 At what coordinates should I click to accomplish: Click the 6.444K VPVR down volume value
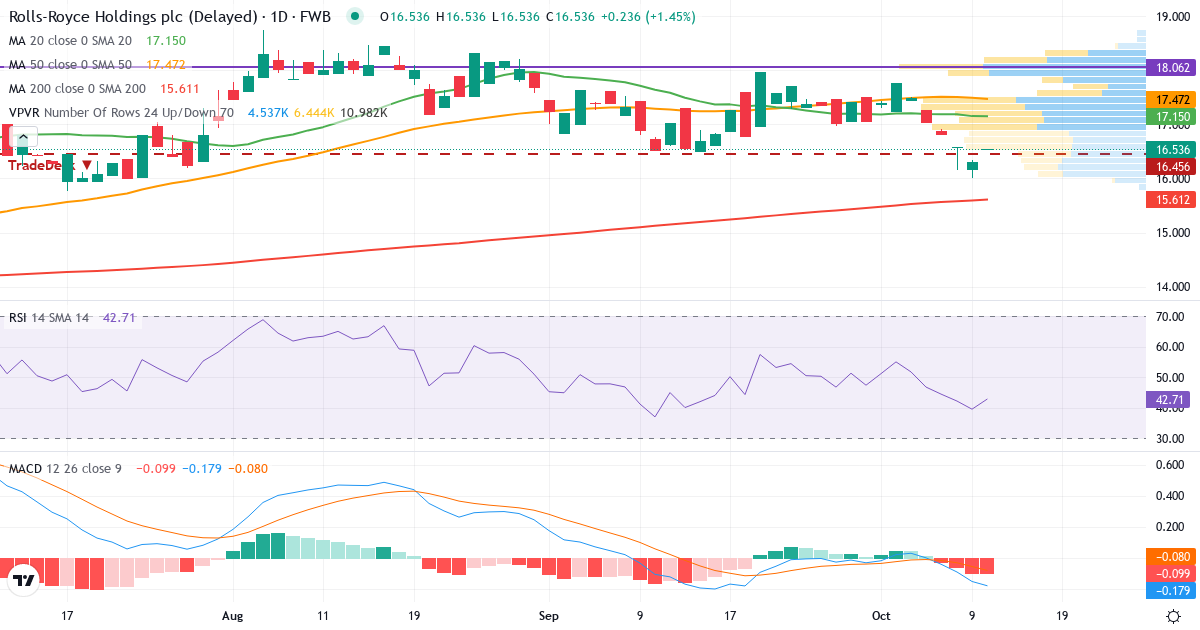pyautogui.click(x=314, y=113)
